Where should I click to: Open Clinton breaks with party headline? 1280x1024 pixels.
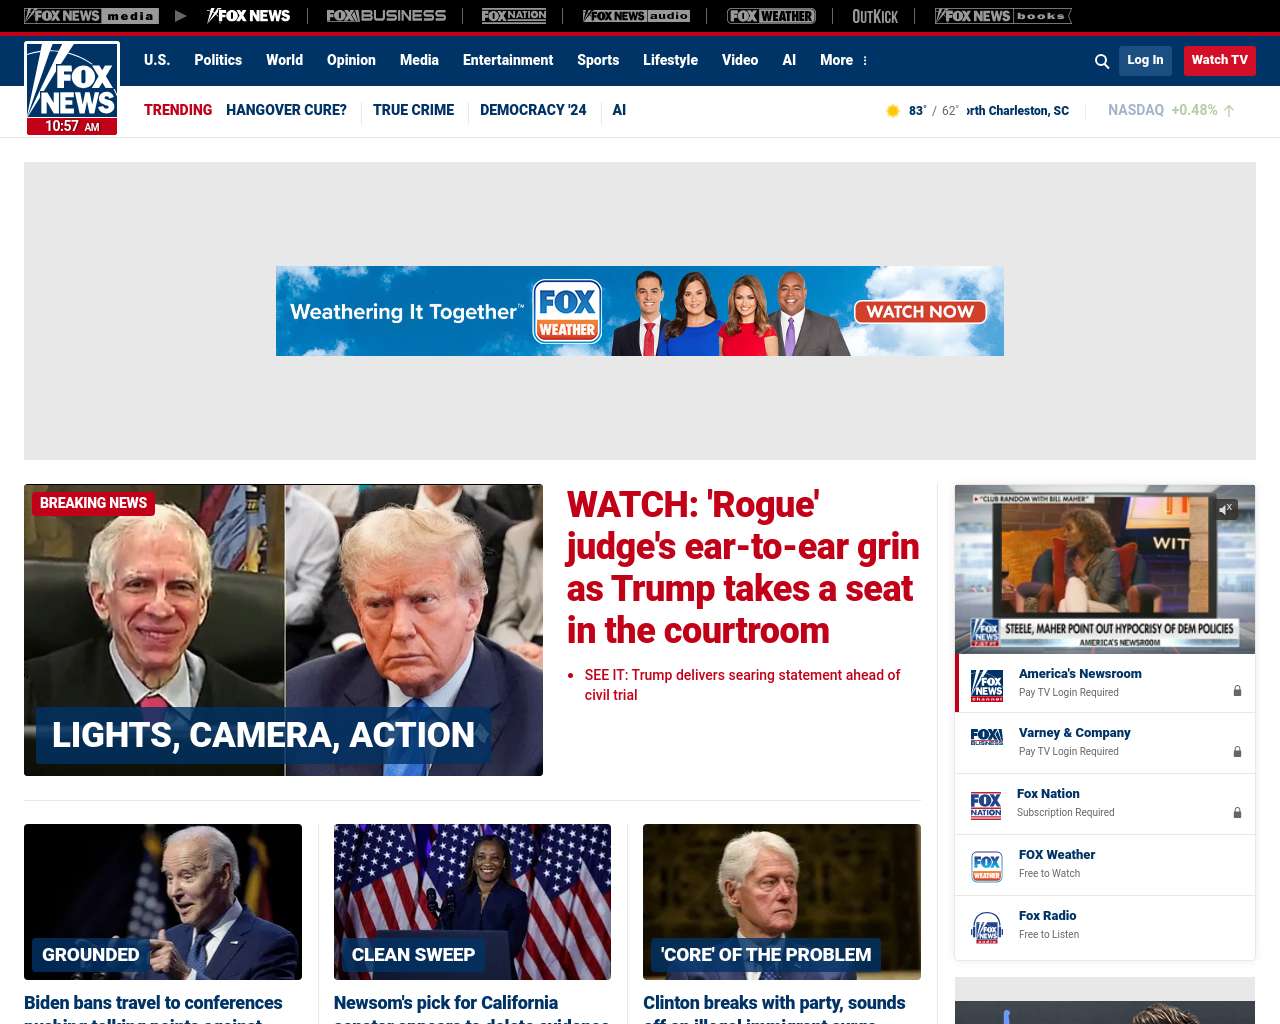(x=774, y=1007)
